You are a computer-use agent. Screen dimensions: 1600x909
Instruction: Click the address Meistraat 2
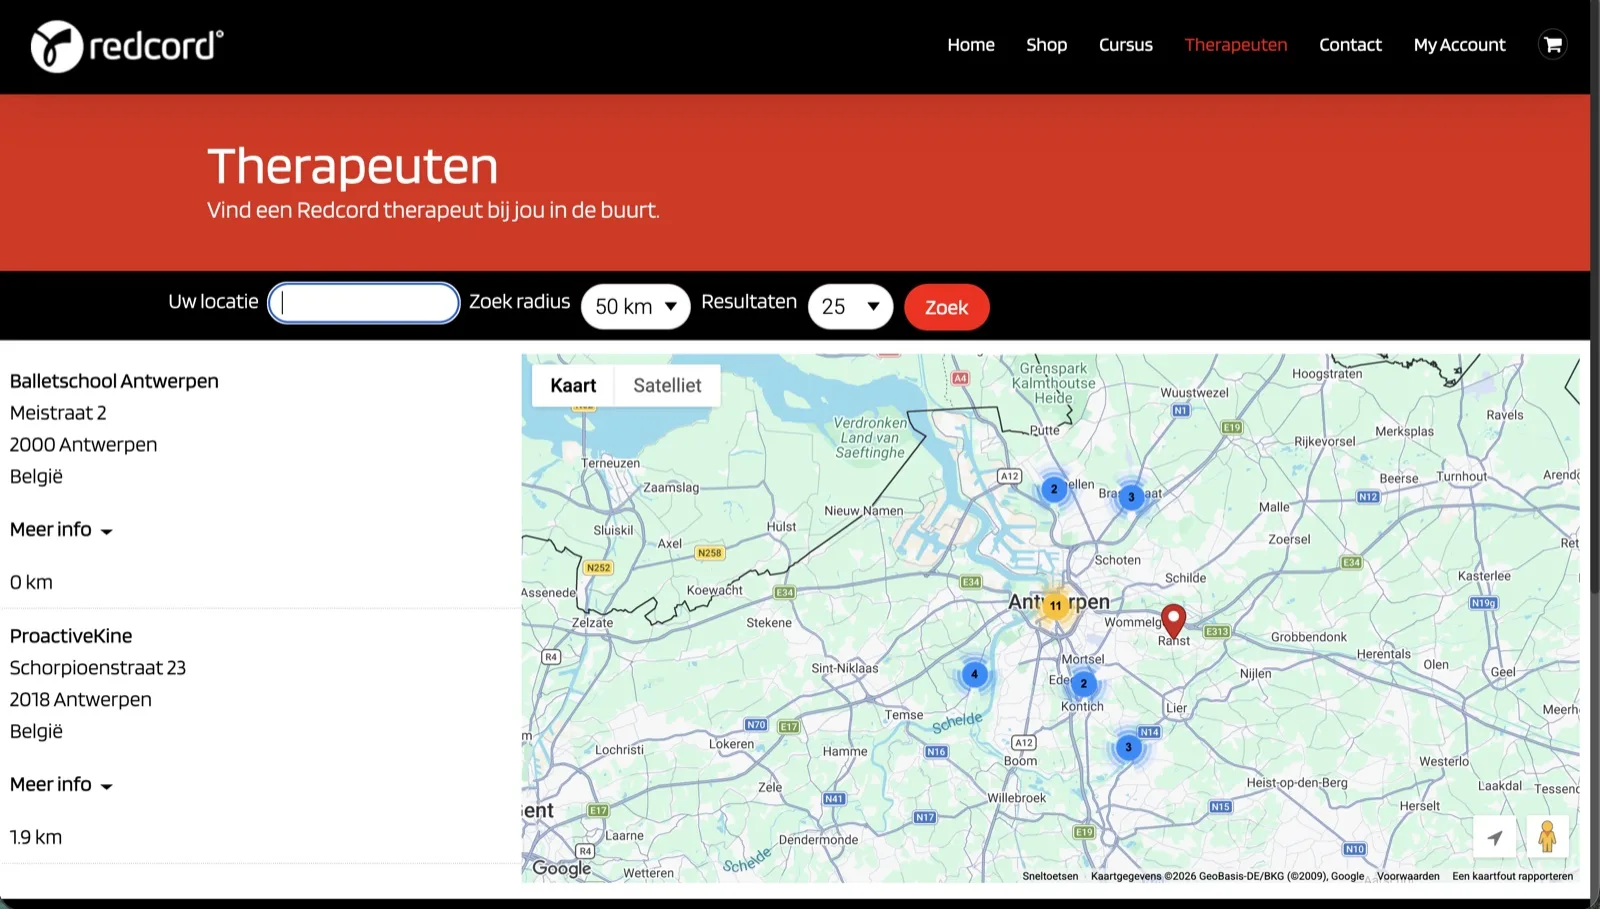pos(58,413)
